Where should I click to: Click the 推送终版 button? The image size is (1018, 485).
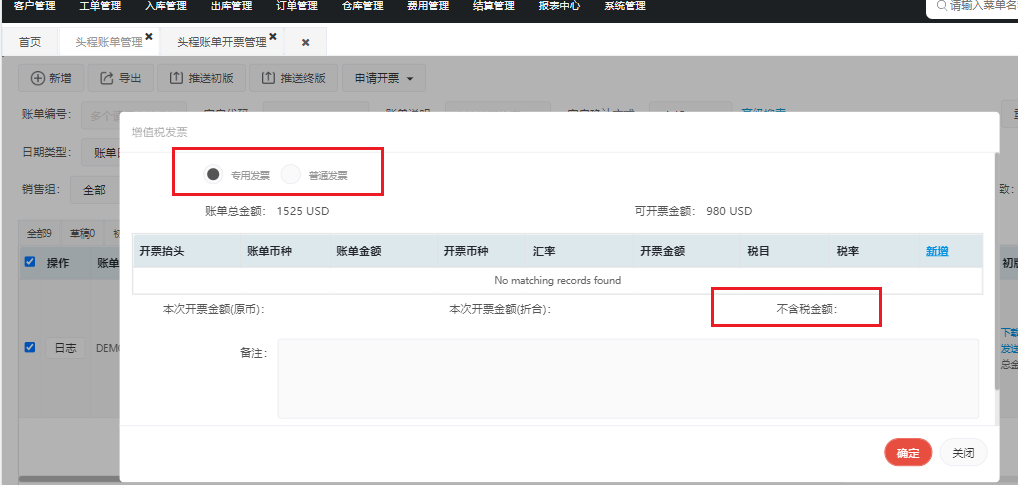pos(293,79)
